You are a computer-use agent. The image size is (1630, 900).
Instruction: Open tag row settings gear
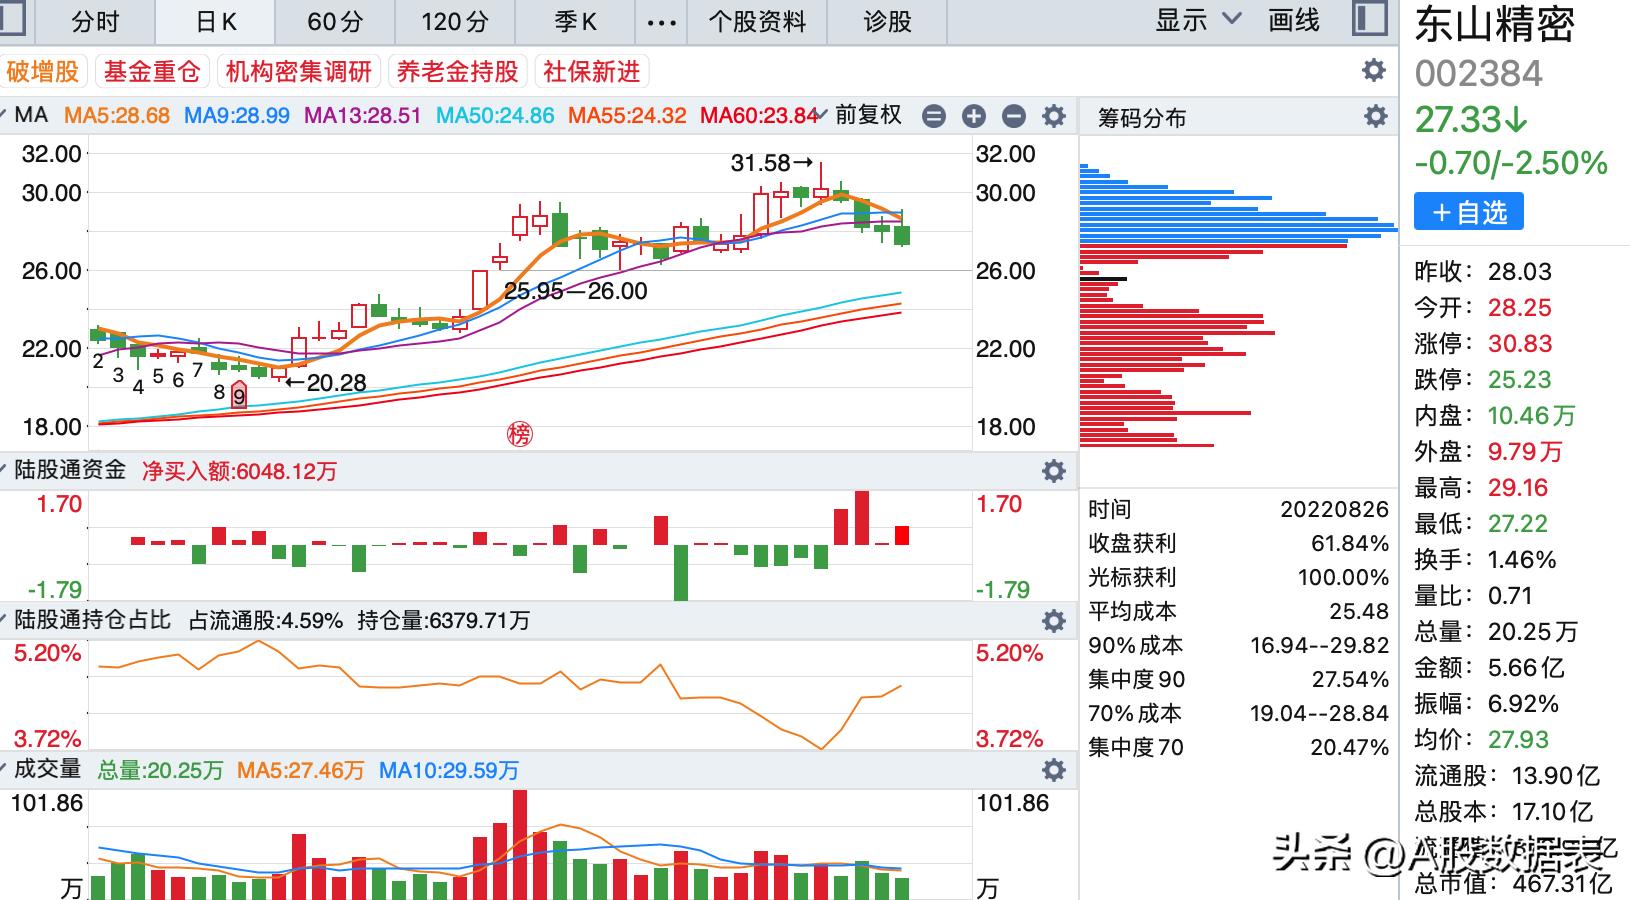pyautogui.click(x=1374, y=70)
